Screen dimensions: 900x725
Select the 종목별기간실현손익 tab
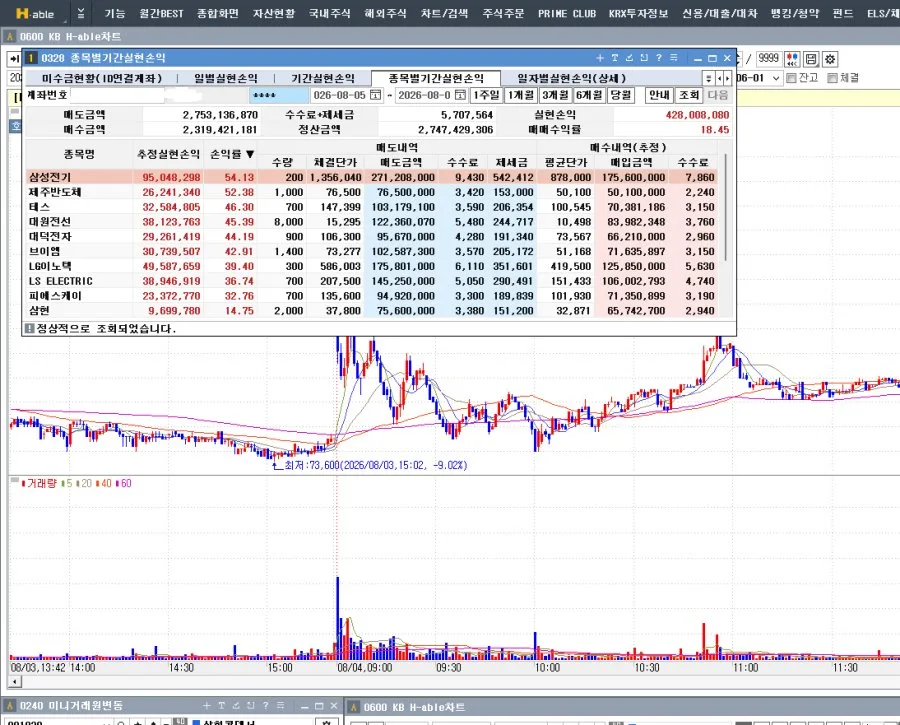click(436, 78)
